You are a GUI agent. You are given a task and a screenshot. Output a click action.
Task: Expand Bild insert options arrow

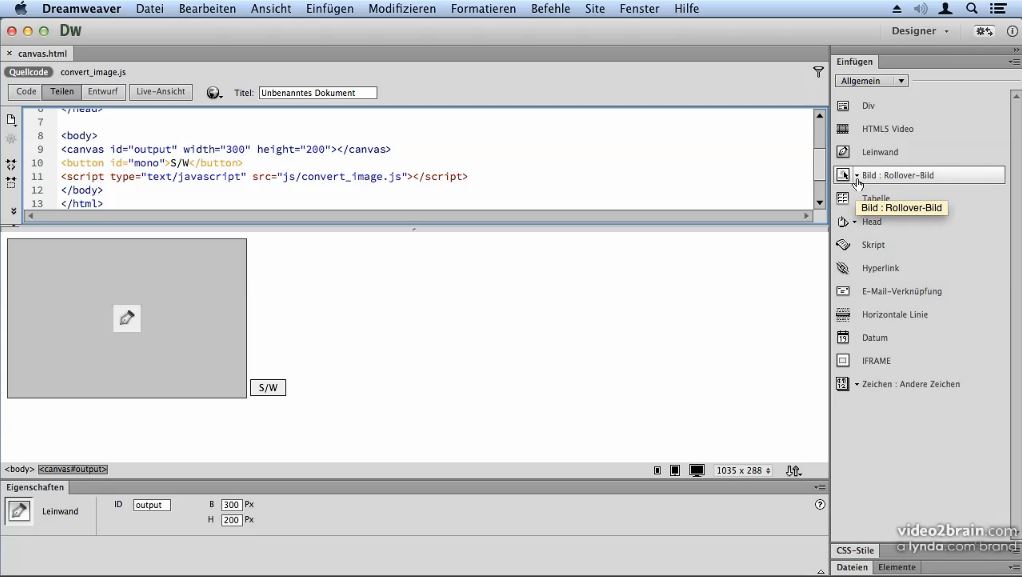(856, 175)
